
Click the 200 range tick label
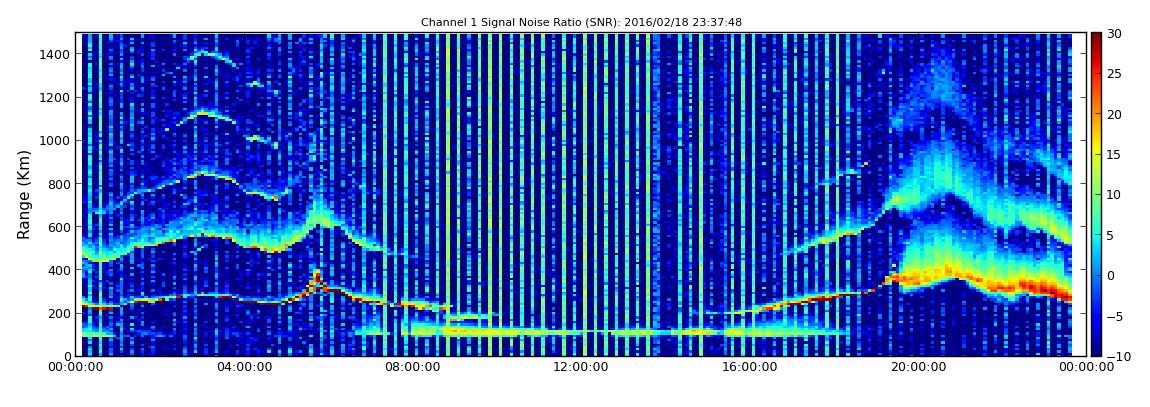(x=56, y=314)
